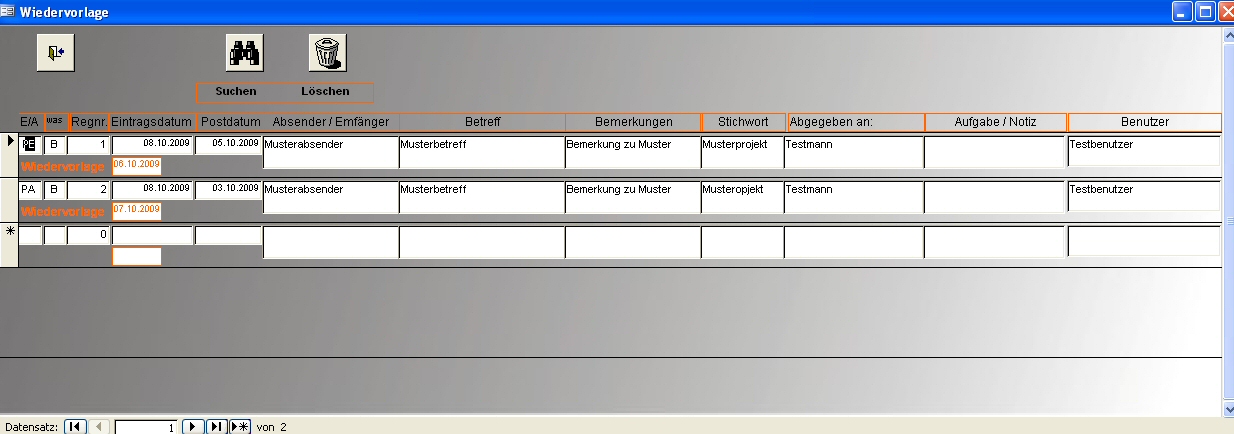Click the exit door icon button
The height and width of the screenshot is (434, 1234).
[x=56, y=52]
